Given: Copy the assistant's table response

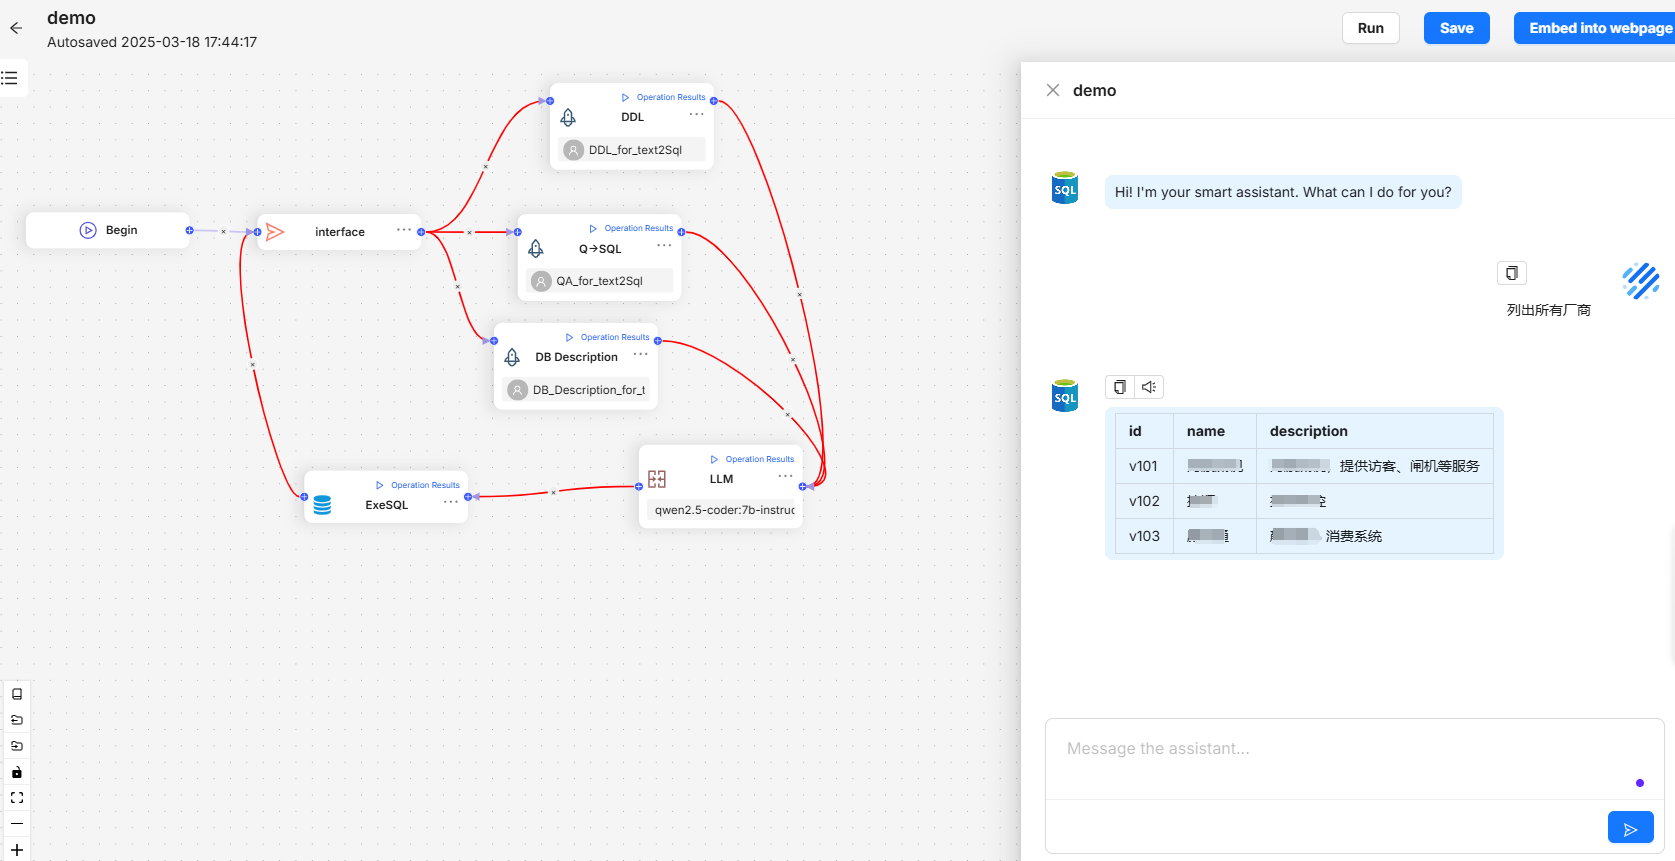Looking at the screenshot, I should (1120, 387).
